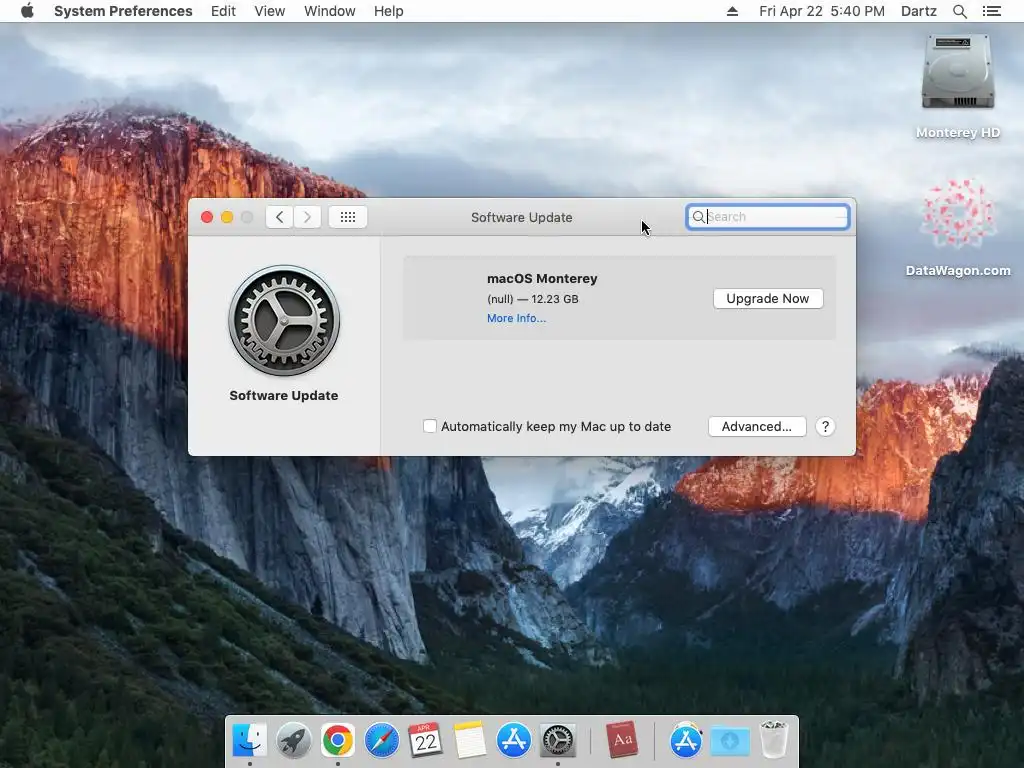This screenshot has width=1024, height=768.
Task: Click the help question mark button
Action: coord(825,426)
